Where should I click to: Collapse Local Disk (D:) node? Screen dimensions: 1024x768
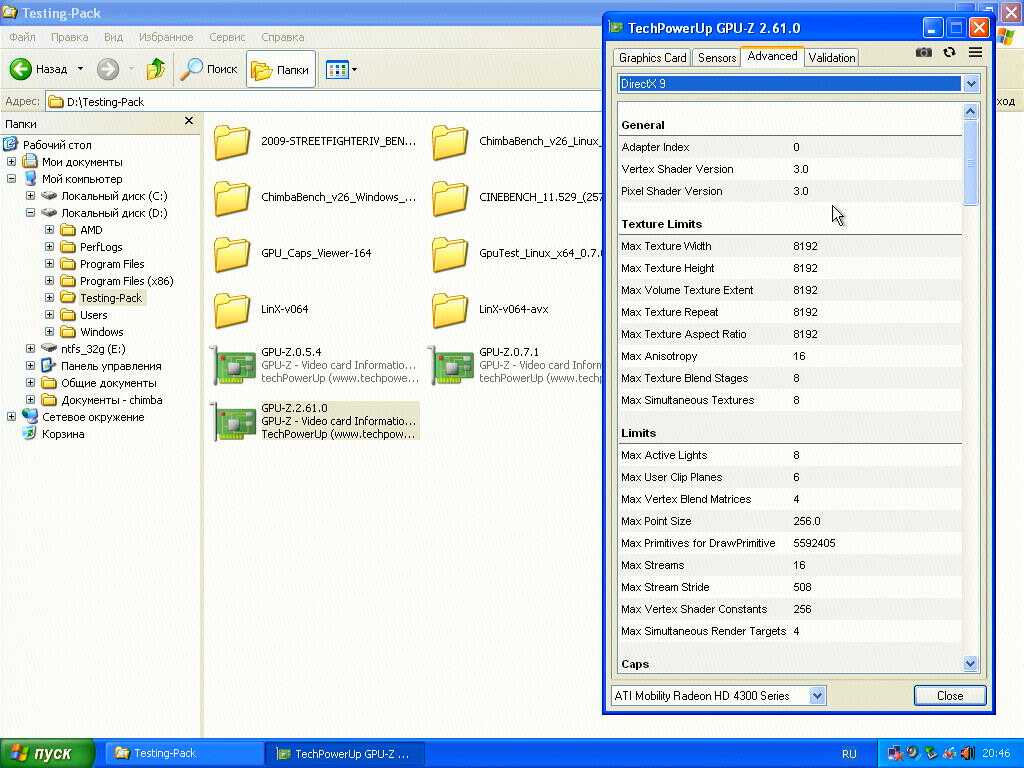pos(30,213)
